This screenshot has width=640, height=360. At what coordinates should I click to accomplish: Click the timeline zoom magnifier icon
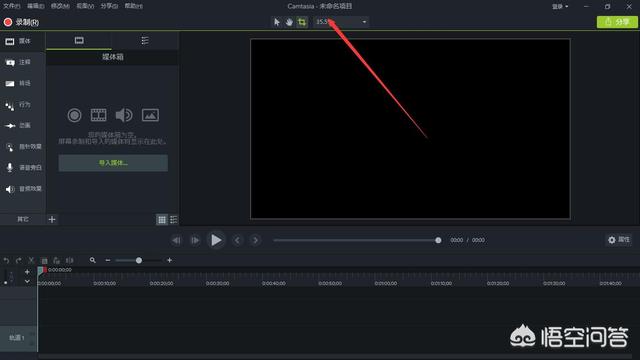pyautogui.click(x=93, y=260)
